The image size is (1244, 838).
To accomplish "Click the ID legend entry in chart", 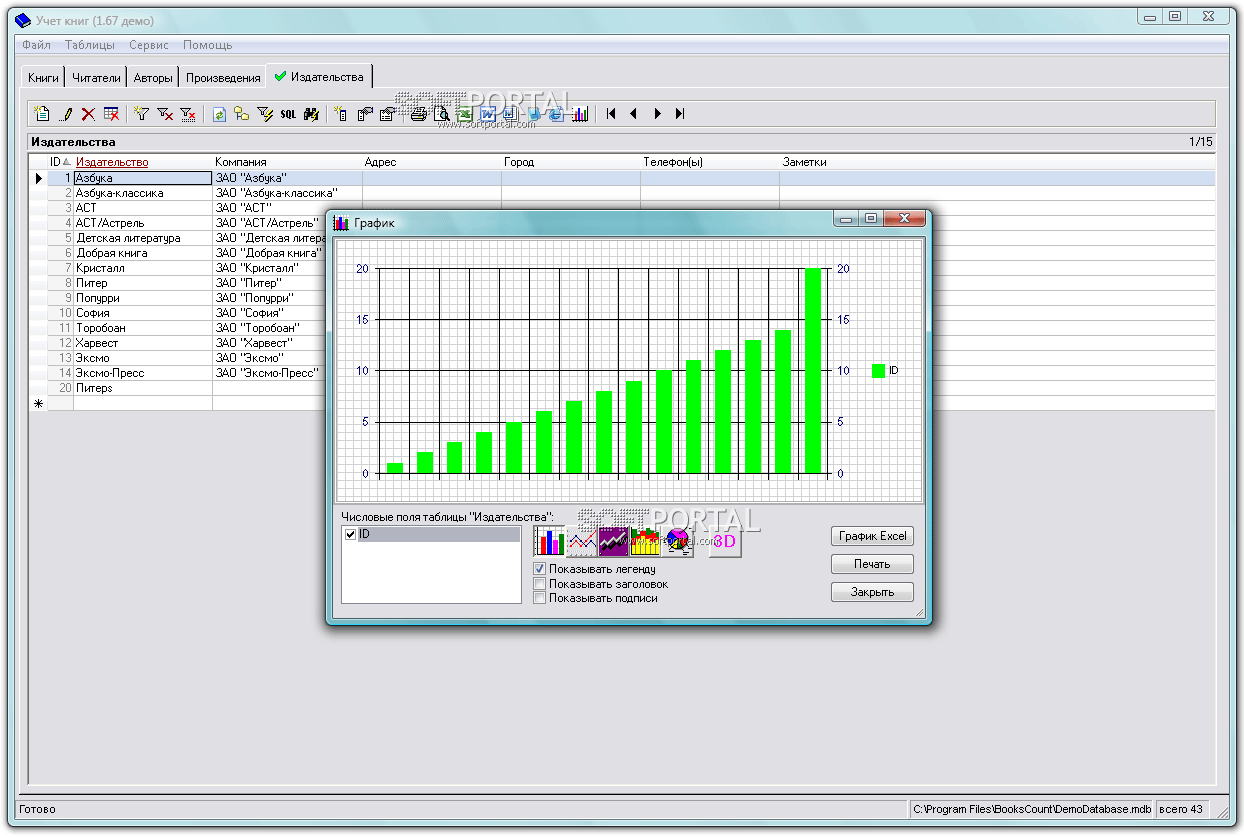I will pos(885,370).
